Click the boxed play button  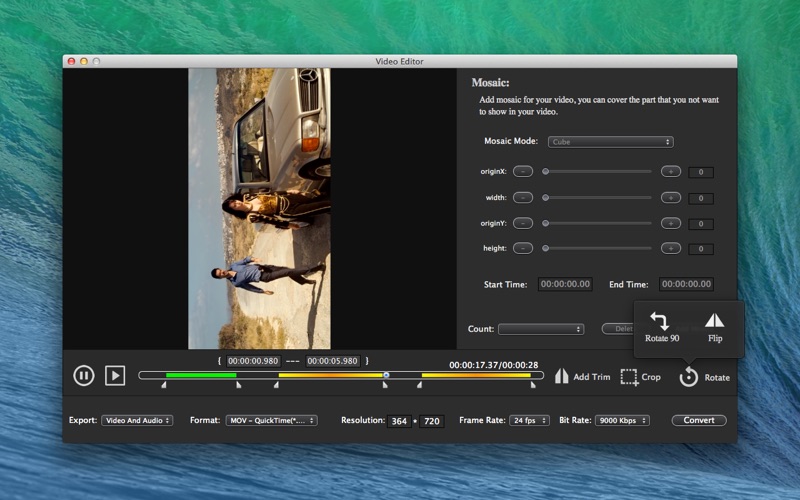point(115,376)
